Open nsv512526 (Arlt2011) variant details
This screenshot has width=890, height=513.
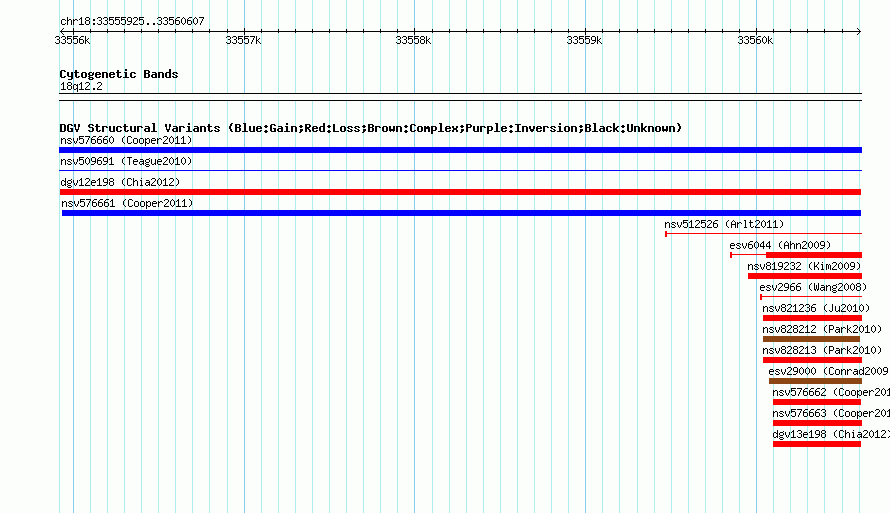[x=724, y=224]
